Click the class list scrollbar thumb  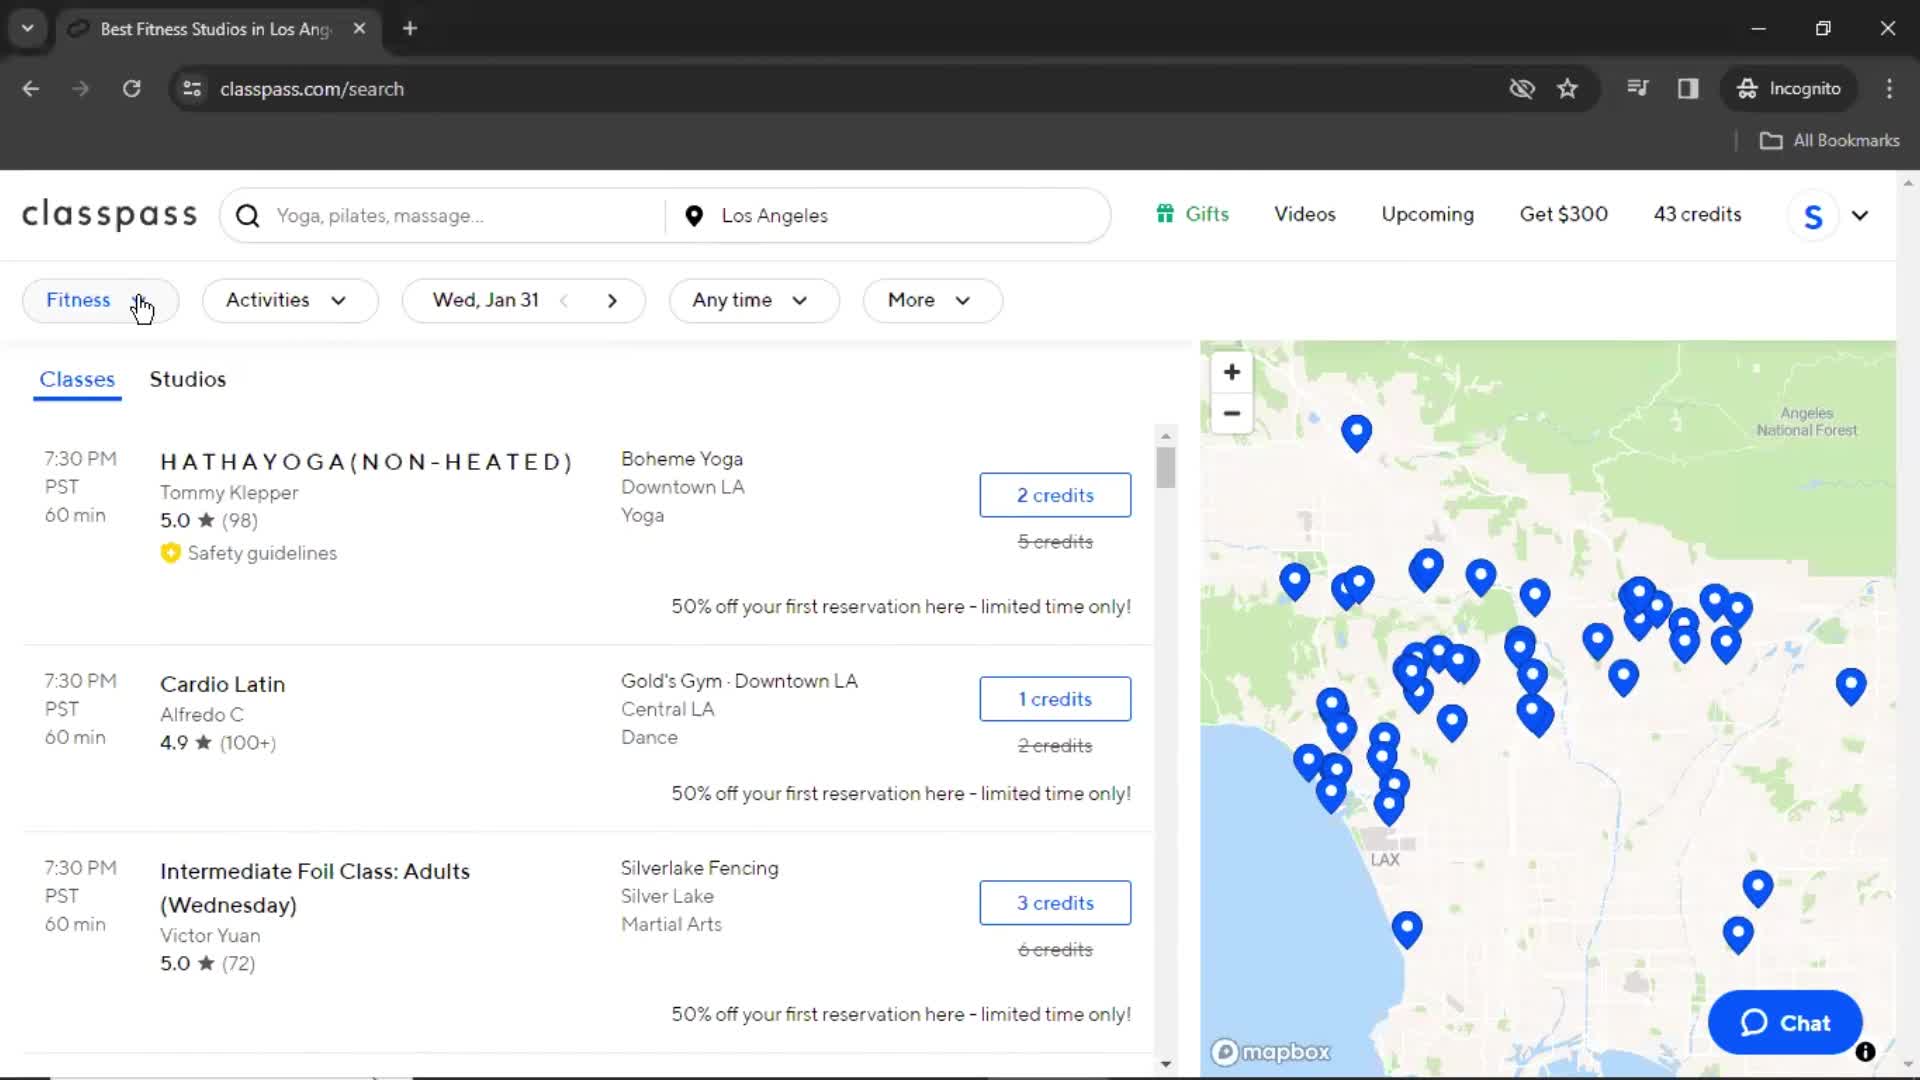[1166, 468]
